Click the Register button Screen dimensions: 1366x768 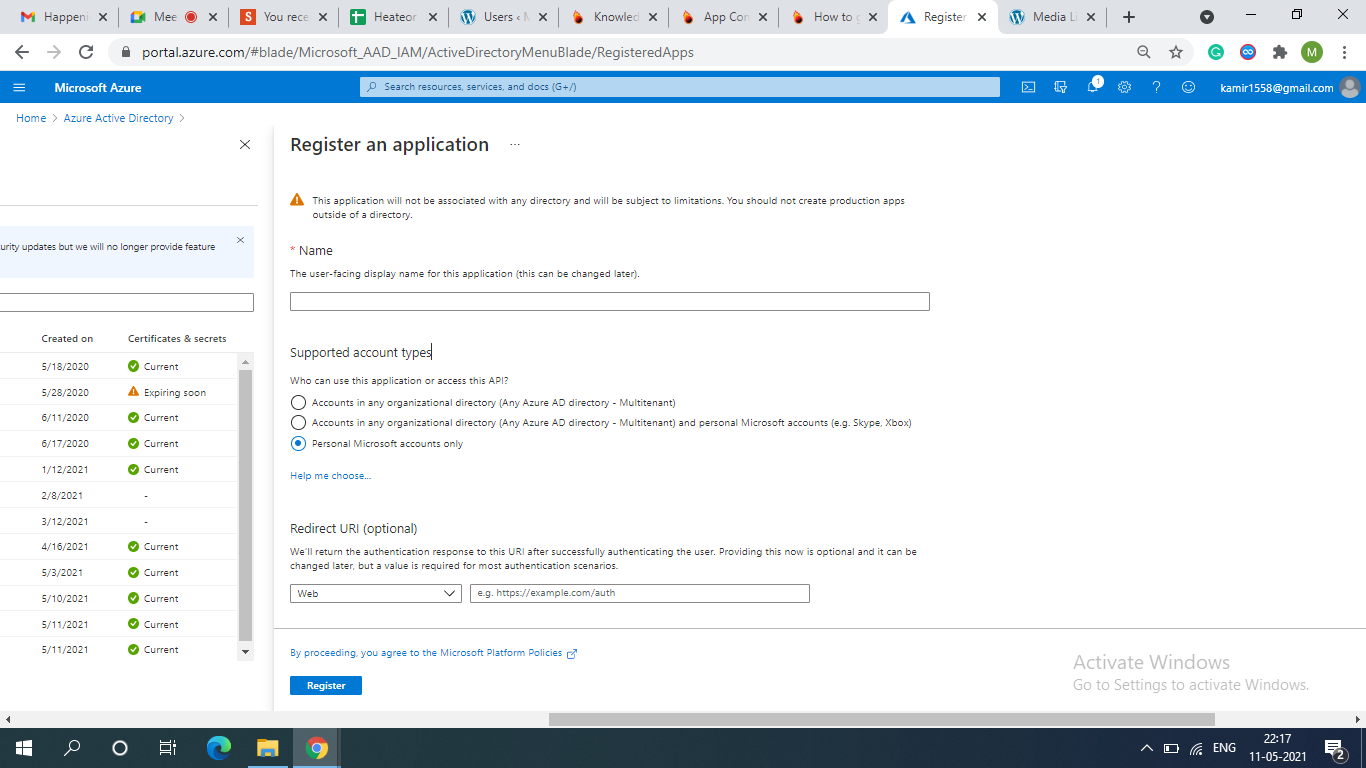click(326, 686)
